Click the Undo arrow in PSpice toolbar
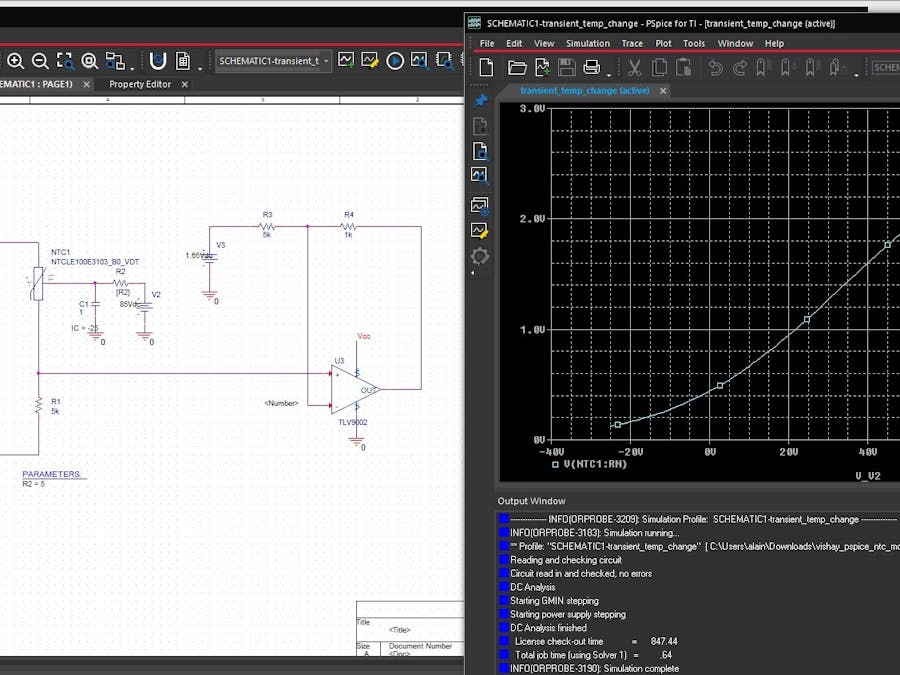Screen dimensions: 900x675 point(715,68)
